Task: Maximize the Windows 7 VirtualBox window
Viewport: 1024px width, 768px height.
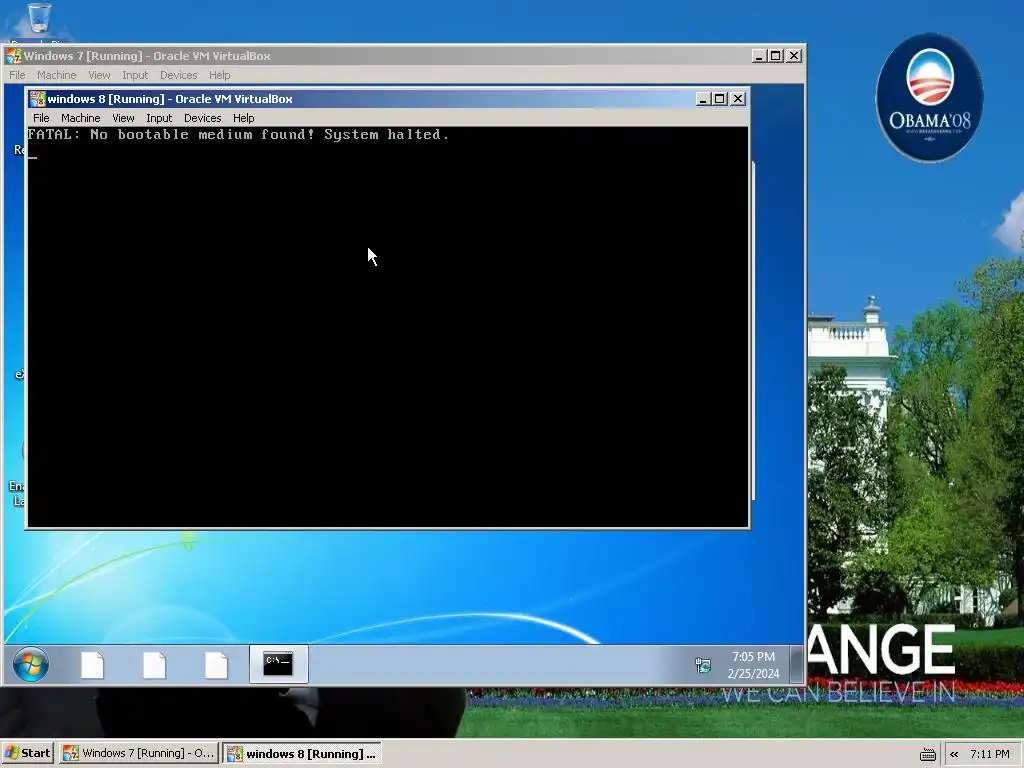Action: coord(775,56)
